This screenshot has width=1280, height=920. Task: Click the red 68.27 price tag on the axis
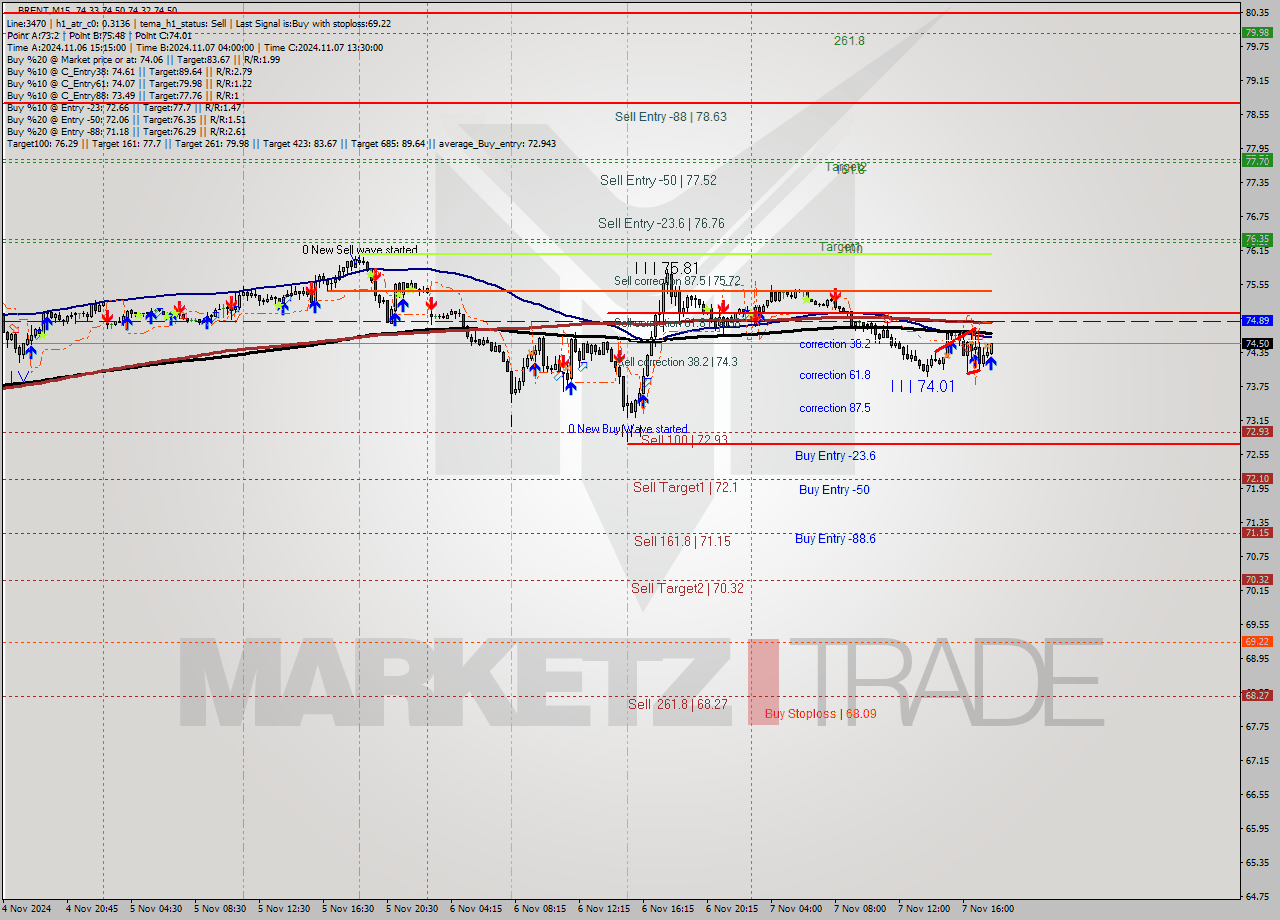tap(1256, 695)
